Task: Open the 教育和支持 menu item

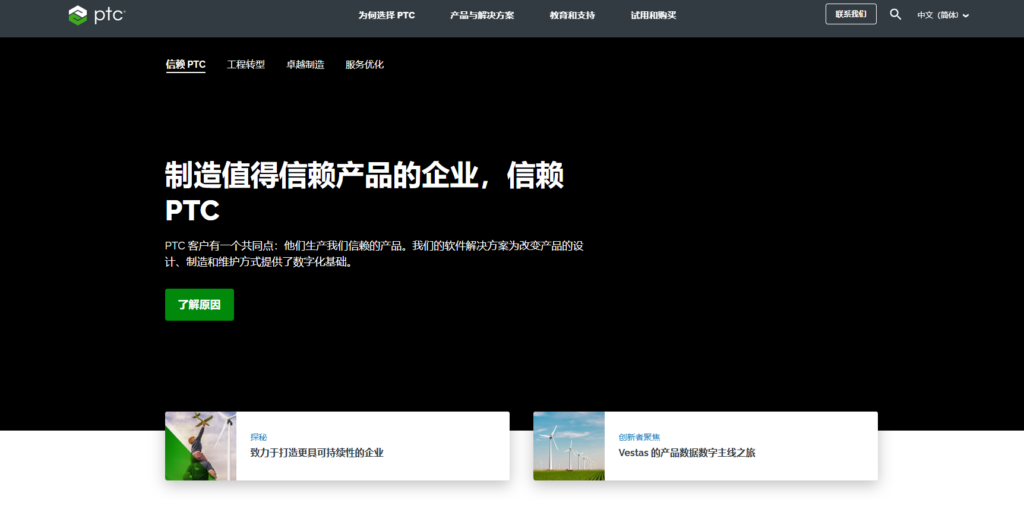Action: 572,15
